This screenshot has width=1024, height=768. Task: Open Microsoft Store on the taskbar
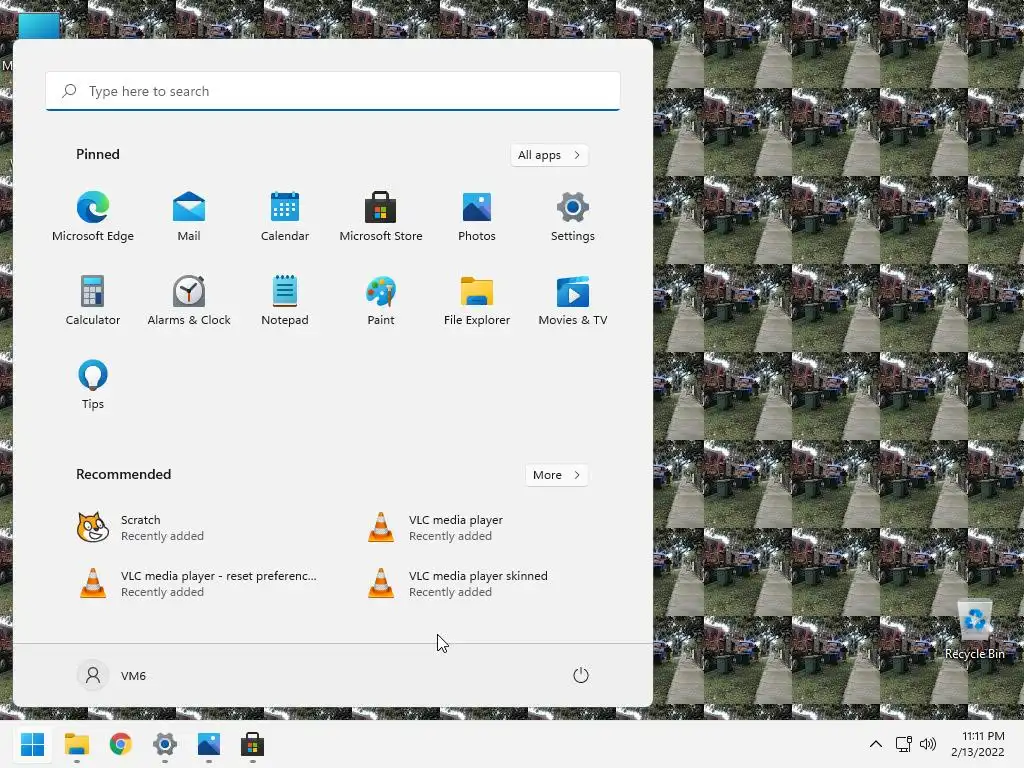coord(252,744)
